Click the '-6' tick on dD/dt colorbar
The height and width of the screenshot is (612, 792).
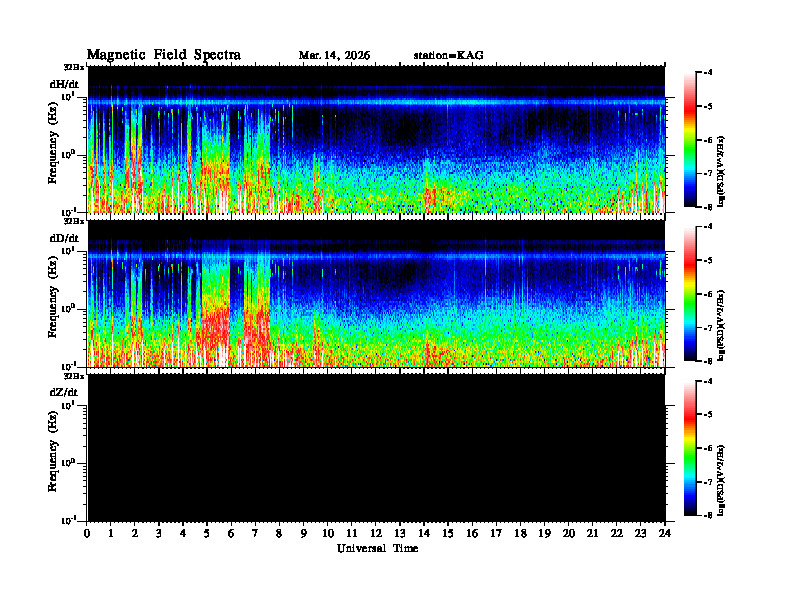708,294
